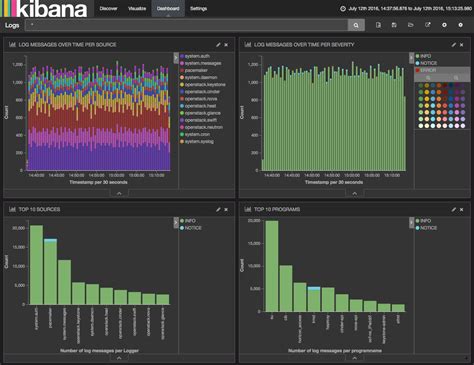Open the new dashboard icon
474x365 pixels.
(x=378, y=25)
